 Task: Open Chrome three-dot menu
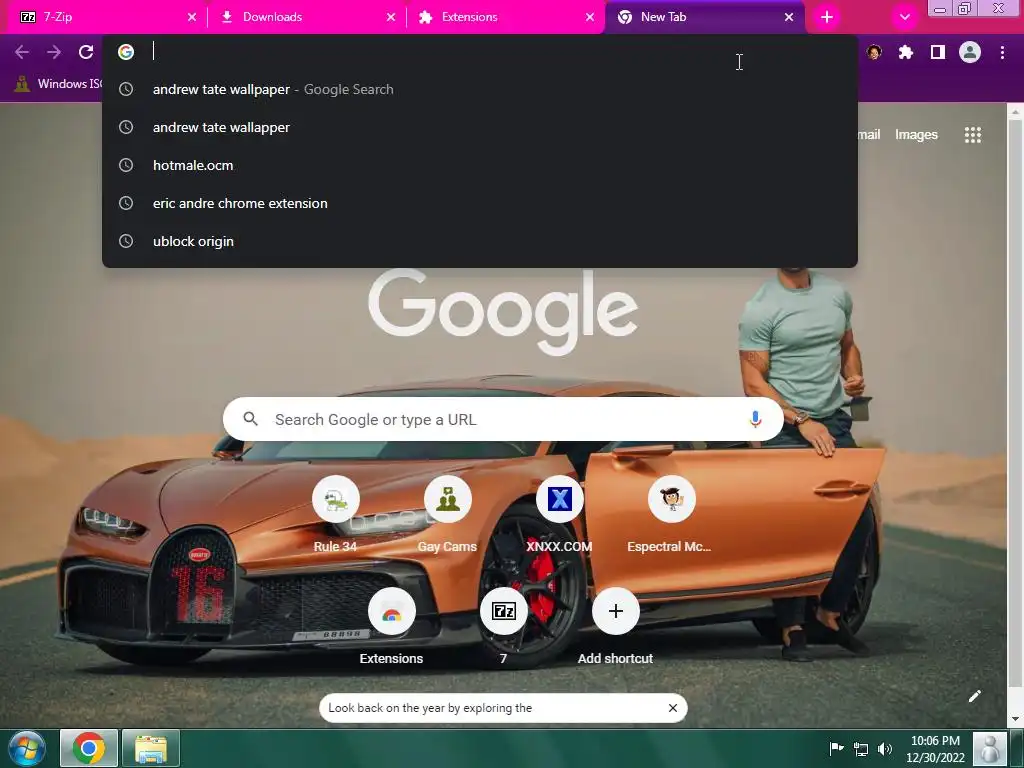coord(1002,52)
